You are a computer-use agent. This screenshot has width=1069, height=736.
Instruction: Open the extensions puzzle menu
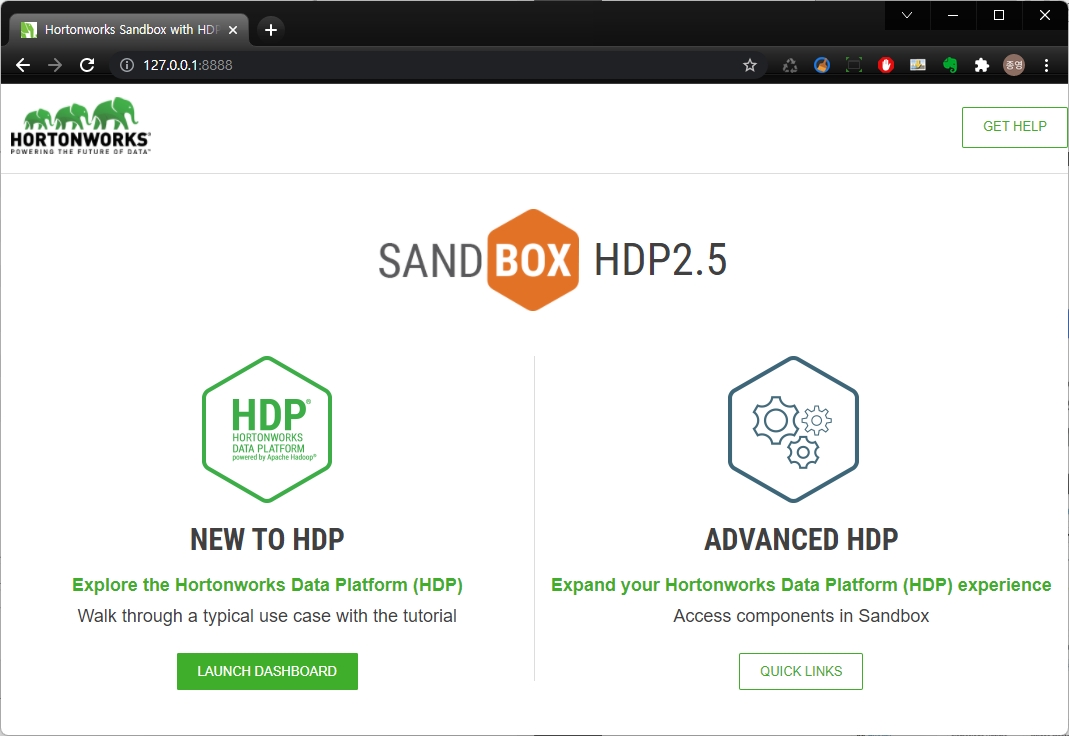(x=982, y=65)
